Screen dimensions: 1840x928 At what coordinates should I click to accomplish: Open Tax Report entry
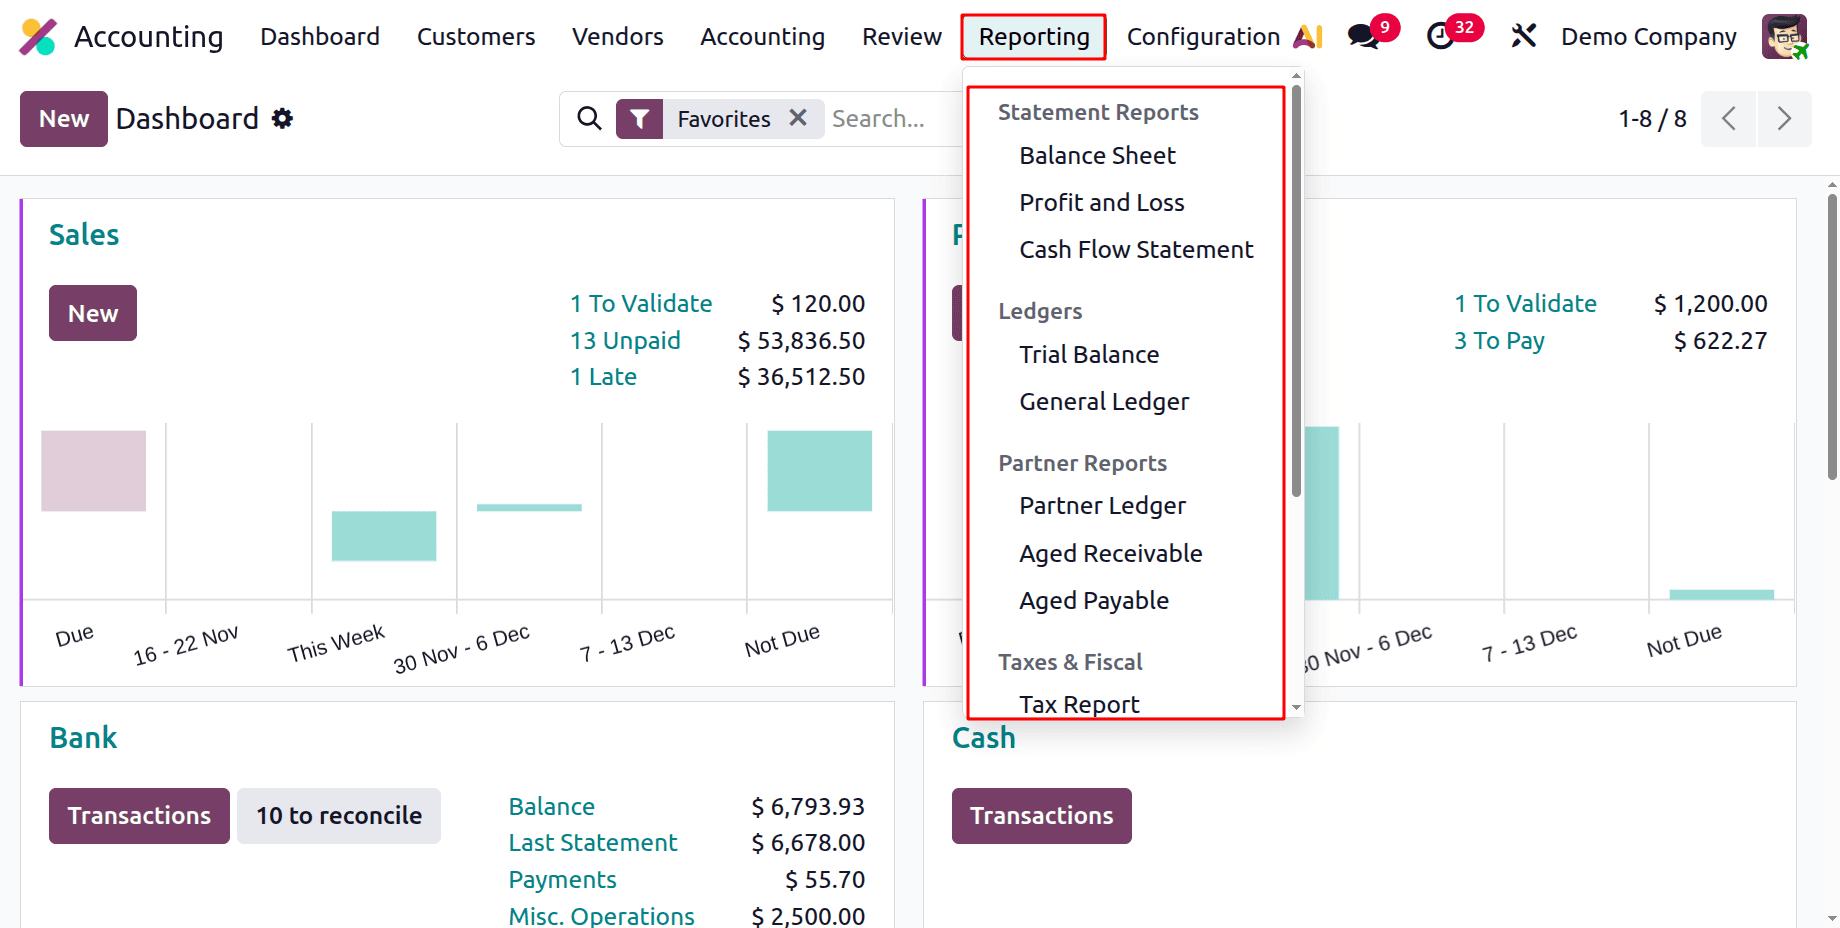coord(1079,705)
